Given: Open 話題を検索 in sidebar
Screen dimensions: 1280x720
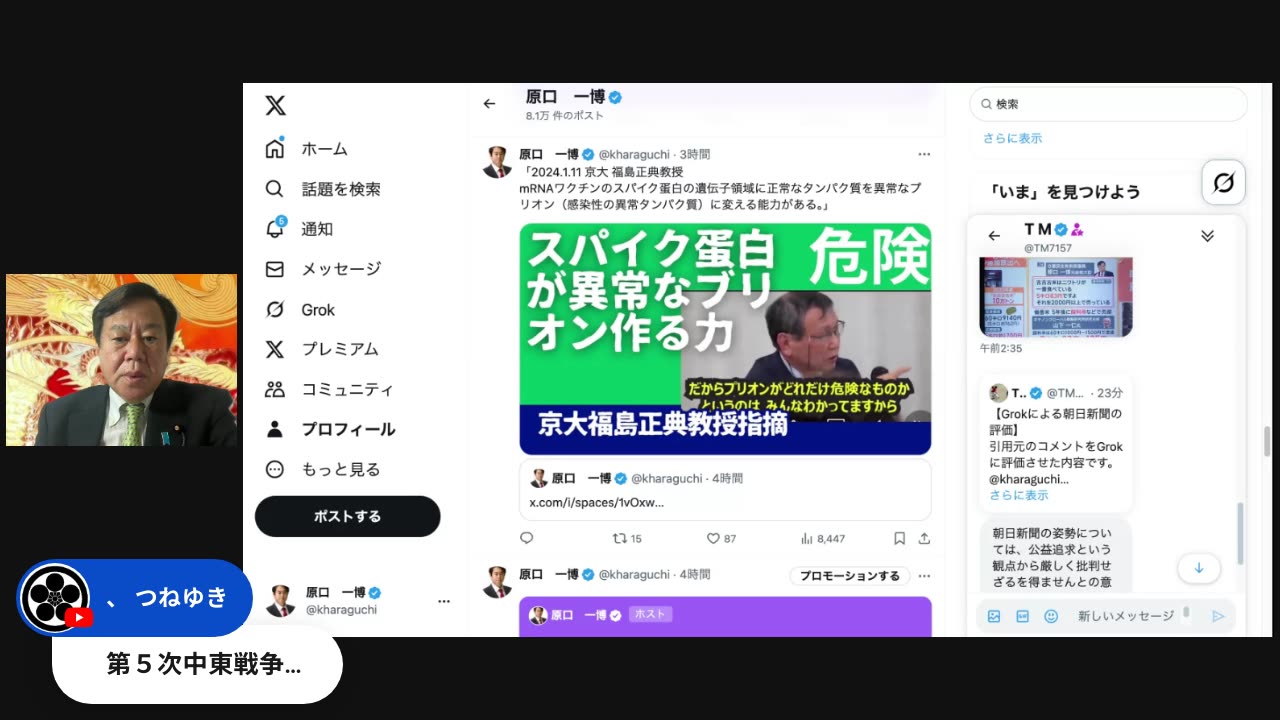Looking at the screenshot, I should tap(323, 189).
